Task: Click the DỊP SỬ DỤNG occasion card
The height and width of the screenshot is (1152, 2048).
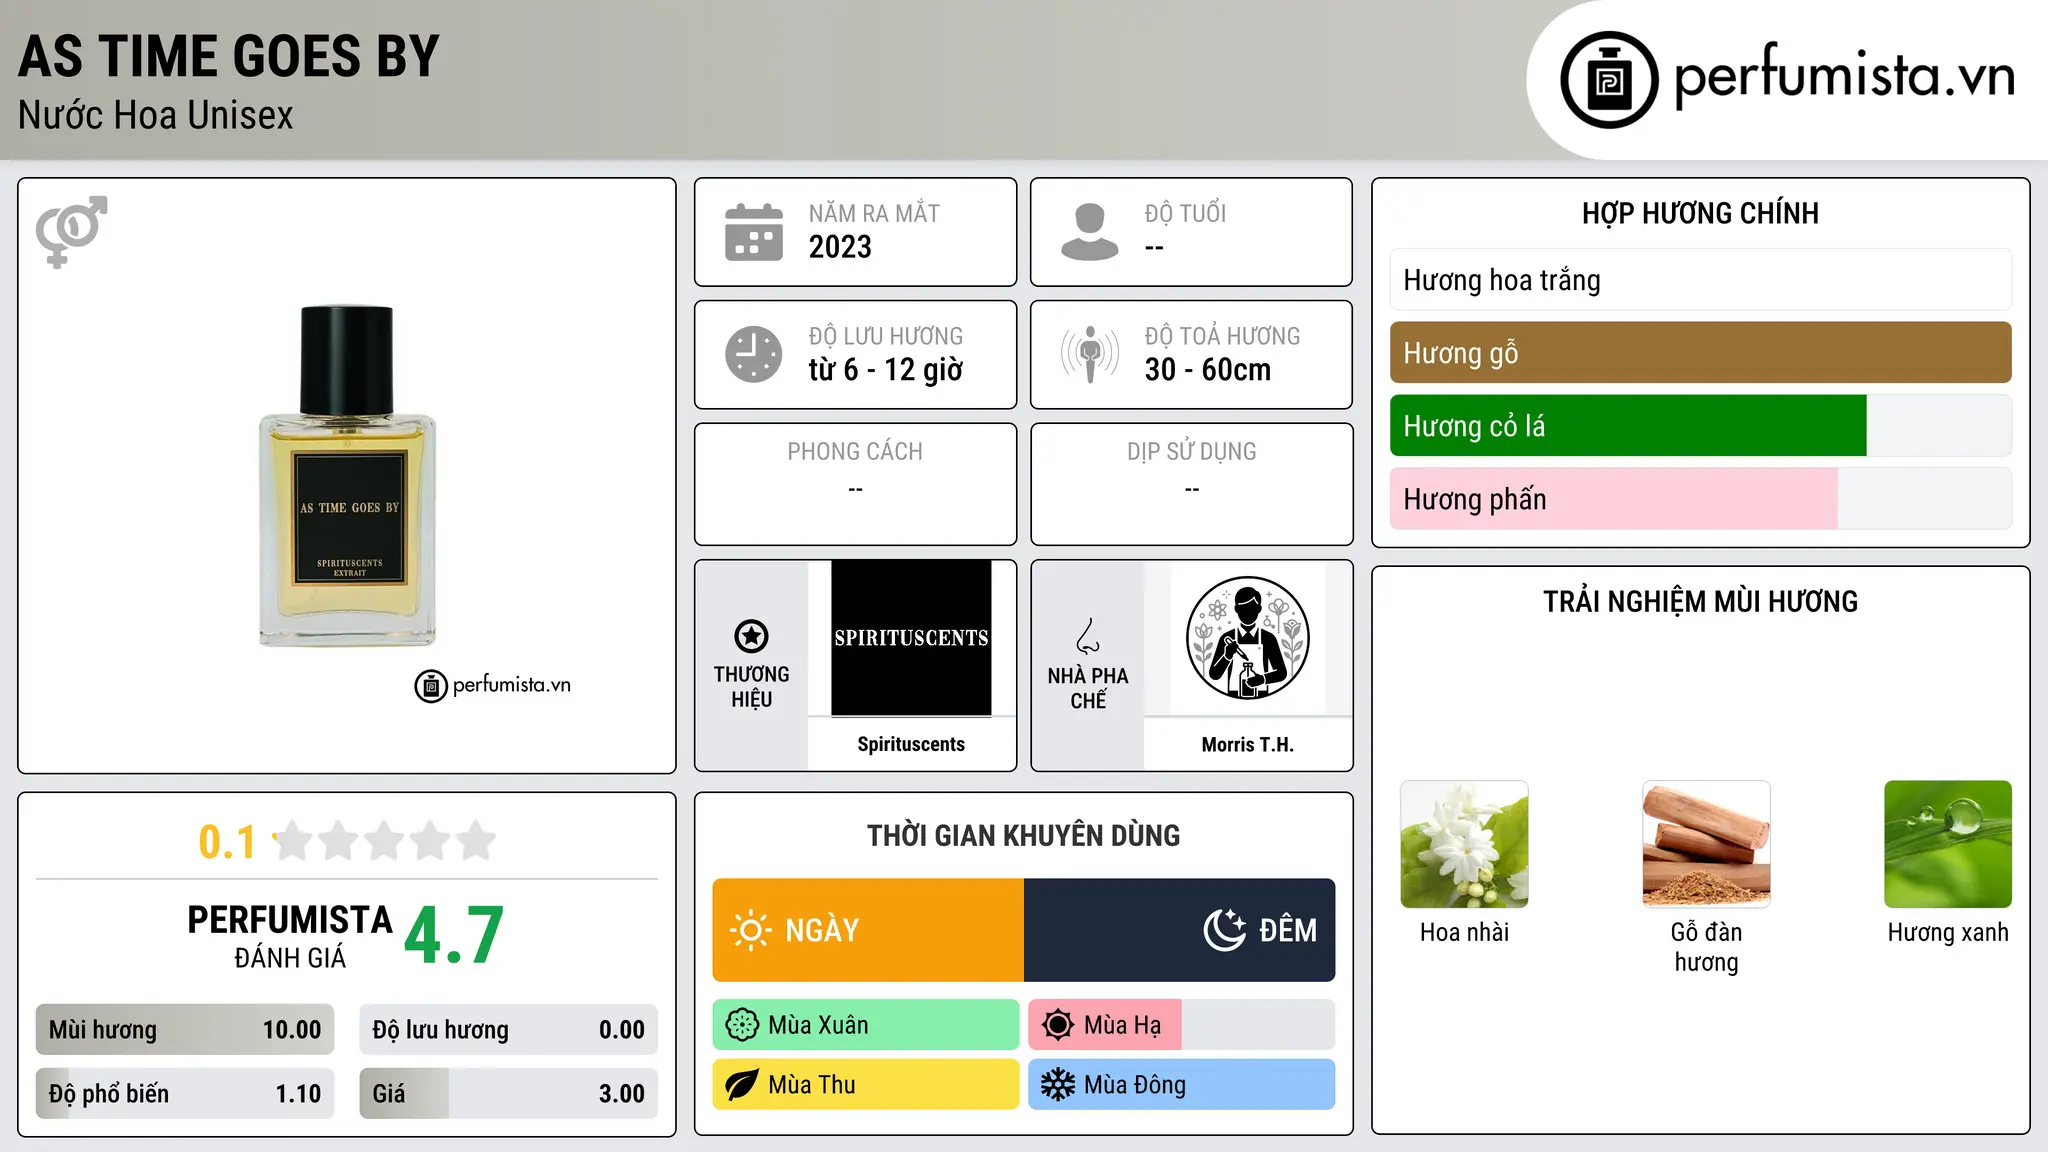Action: click(x=1192, y=485)
